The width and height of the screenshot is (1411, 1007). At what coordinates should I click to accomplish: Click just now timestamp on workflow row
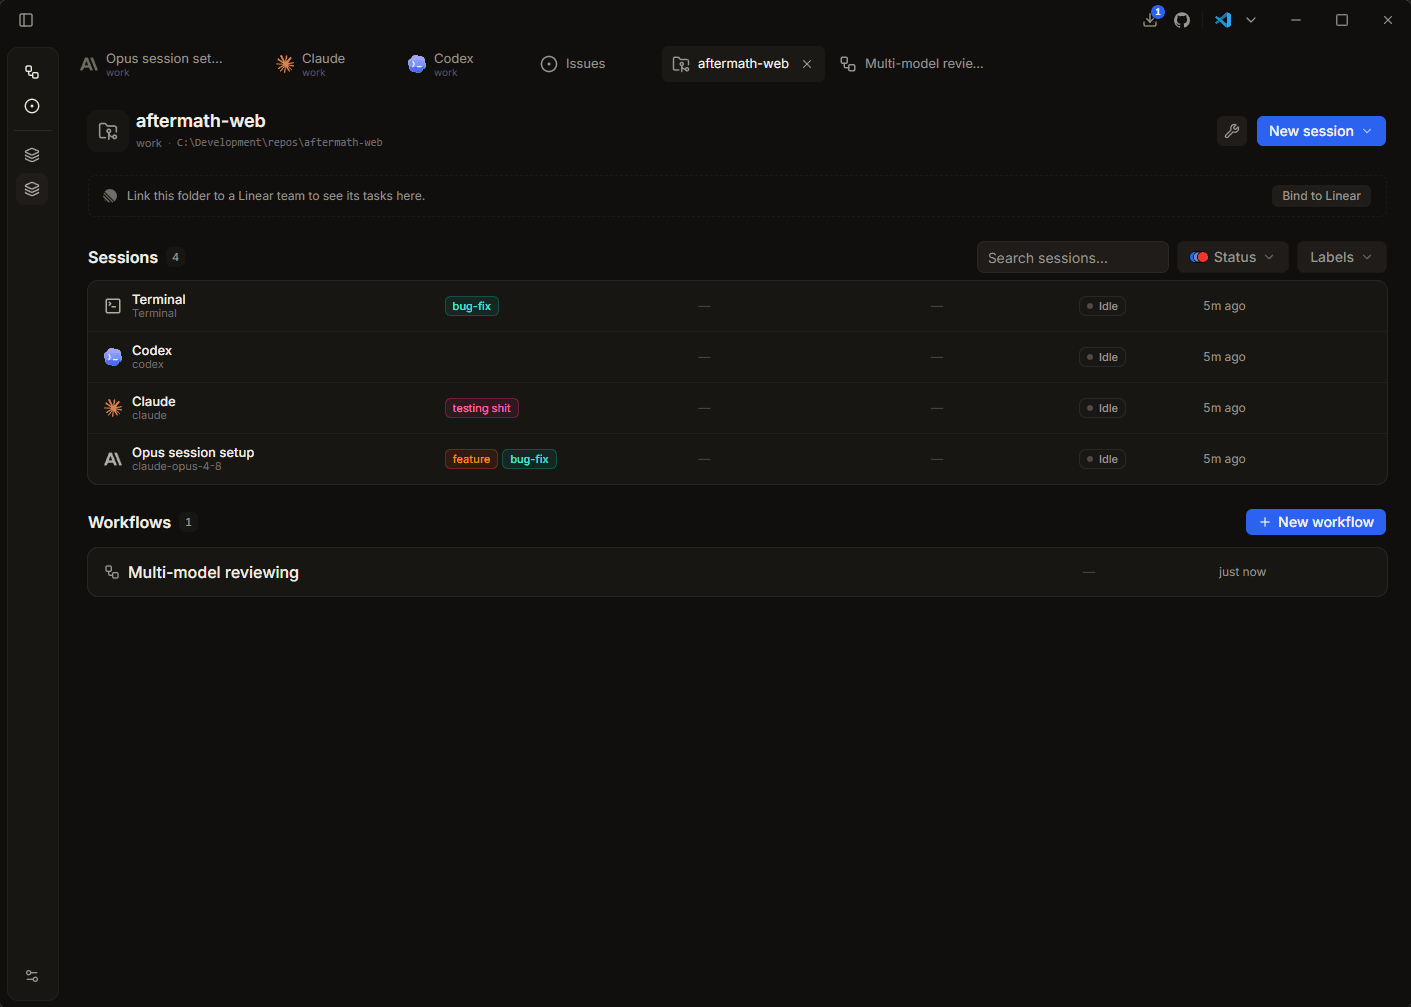(x=1242, y=572)
